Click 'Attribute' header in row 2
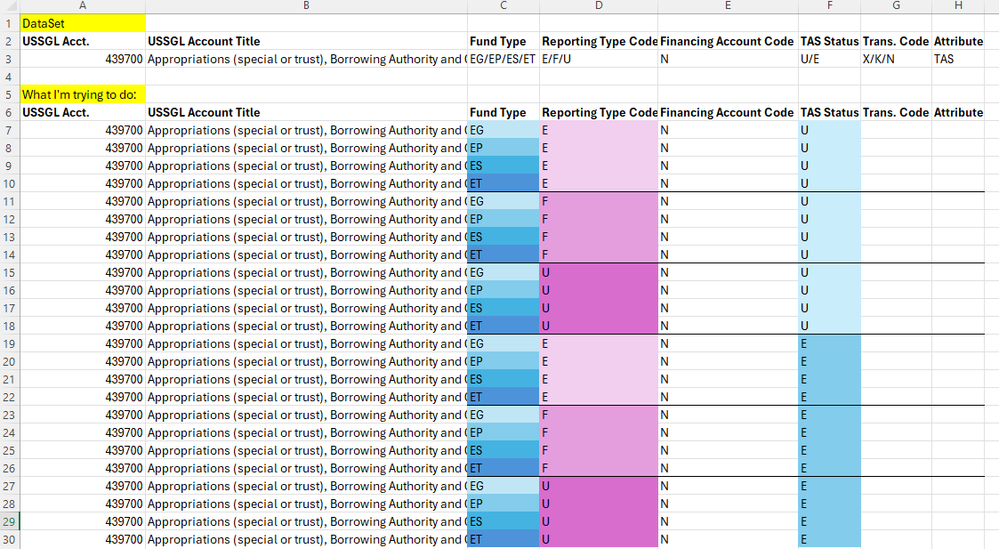The width and height of the screenshot is (999, 549). (958, 41)
